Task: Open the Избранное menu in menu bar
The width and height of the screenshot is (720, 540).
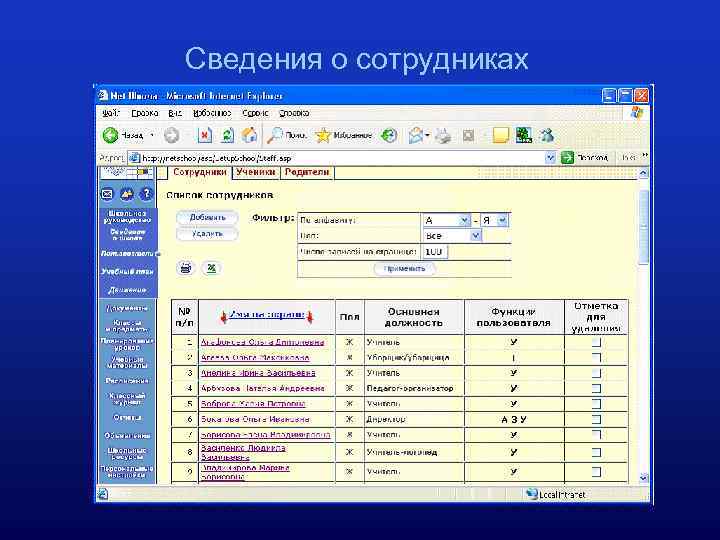Action: pos(212,113)
